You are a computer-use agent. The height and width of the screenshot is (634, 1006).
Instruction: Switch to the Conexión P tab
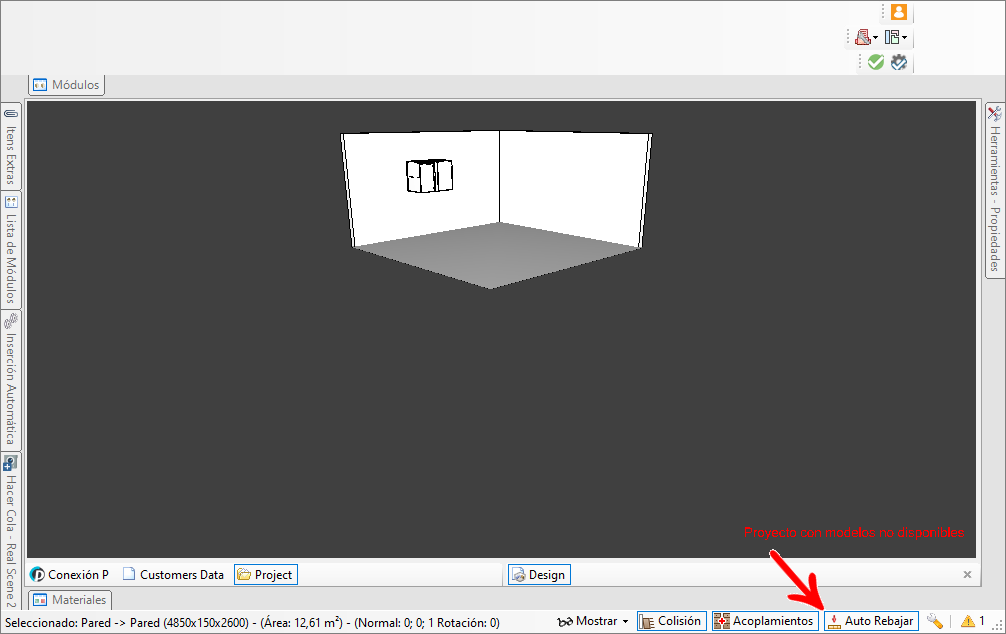(x=69, y=574)
